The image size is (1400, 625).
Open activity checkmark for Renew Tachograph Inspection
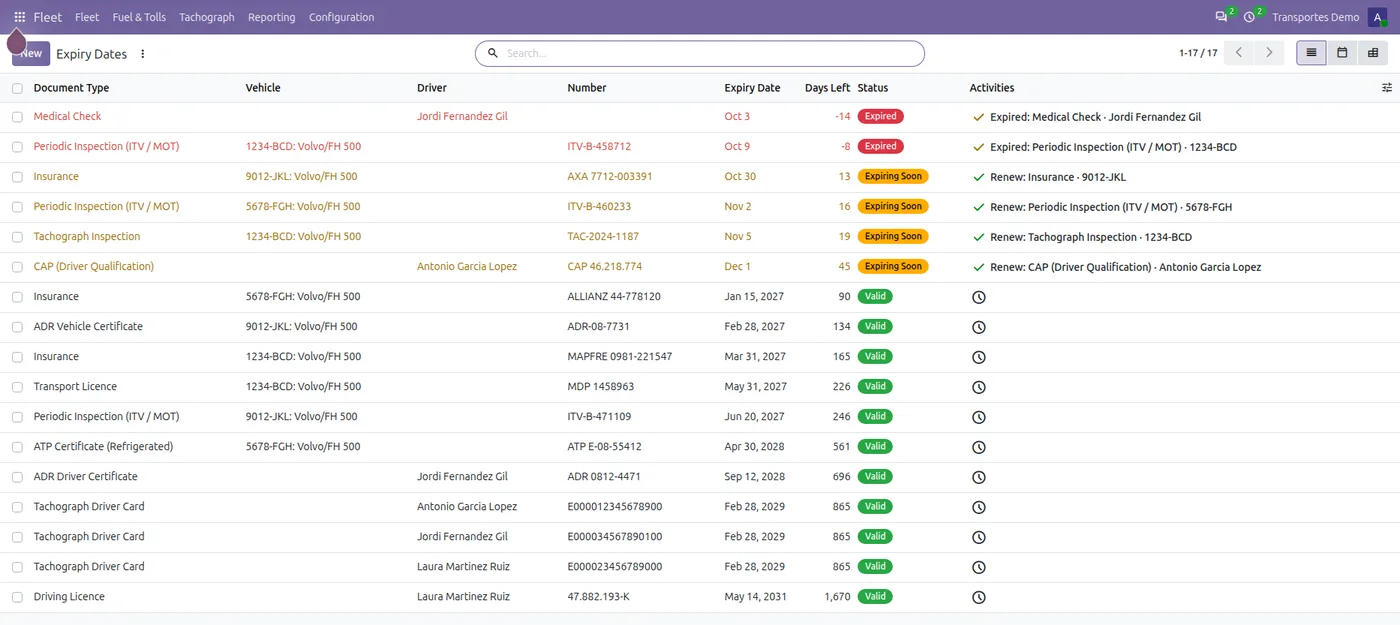tap(978, 237)
